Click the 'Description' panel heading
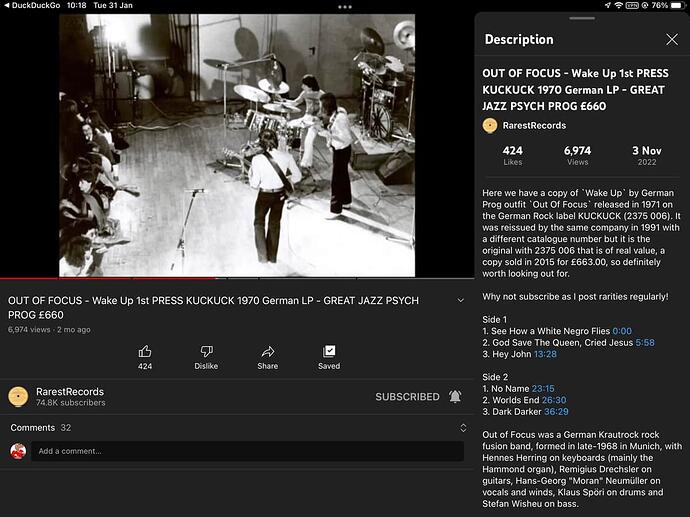690x517 pixels. click(519, 40)
